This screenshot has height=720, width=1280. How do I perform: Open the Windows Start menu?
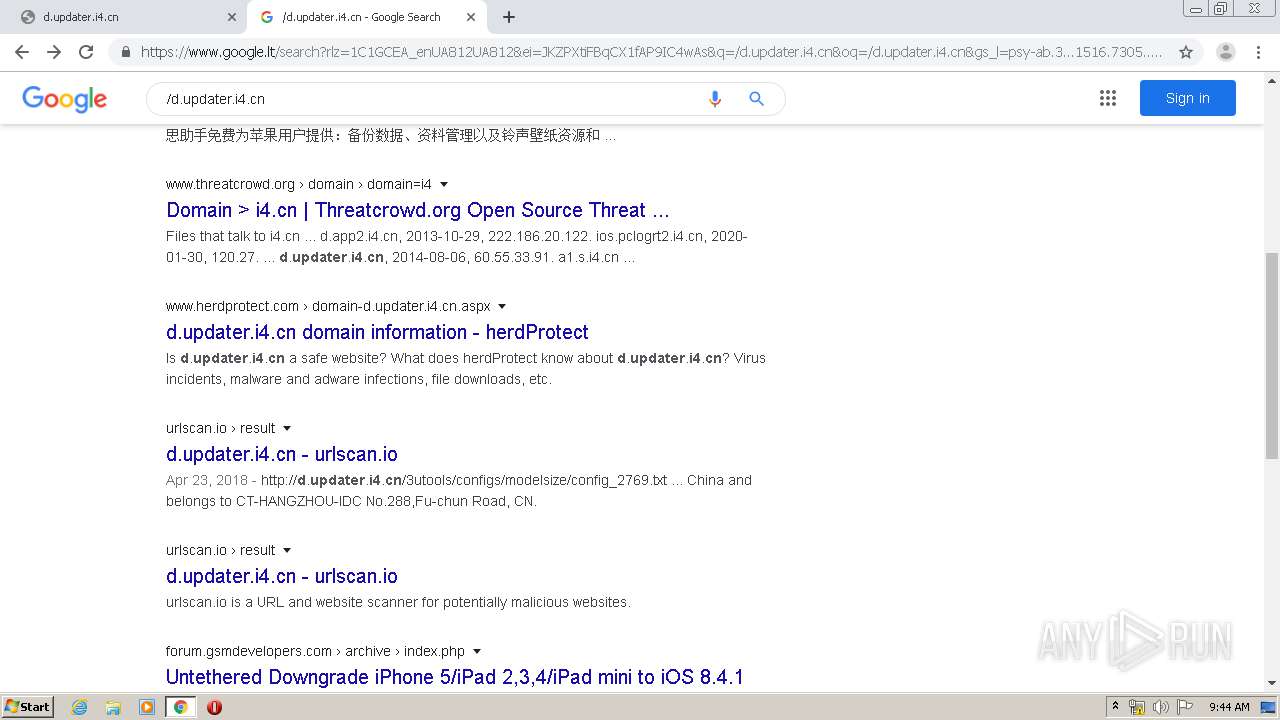point(27,707)
